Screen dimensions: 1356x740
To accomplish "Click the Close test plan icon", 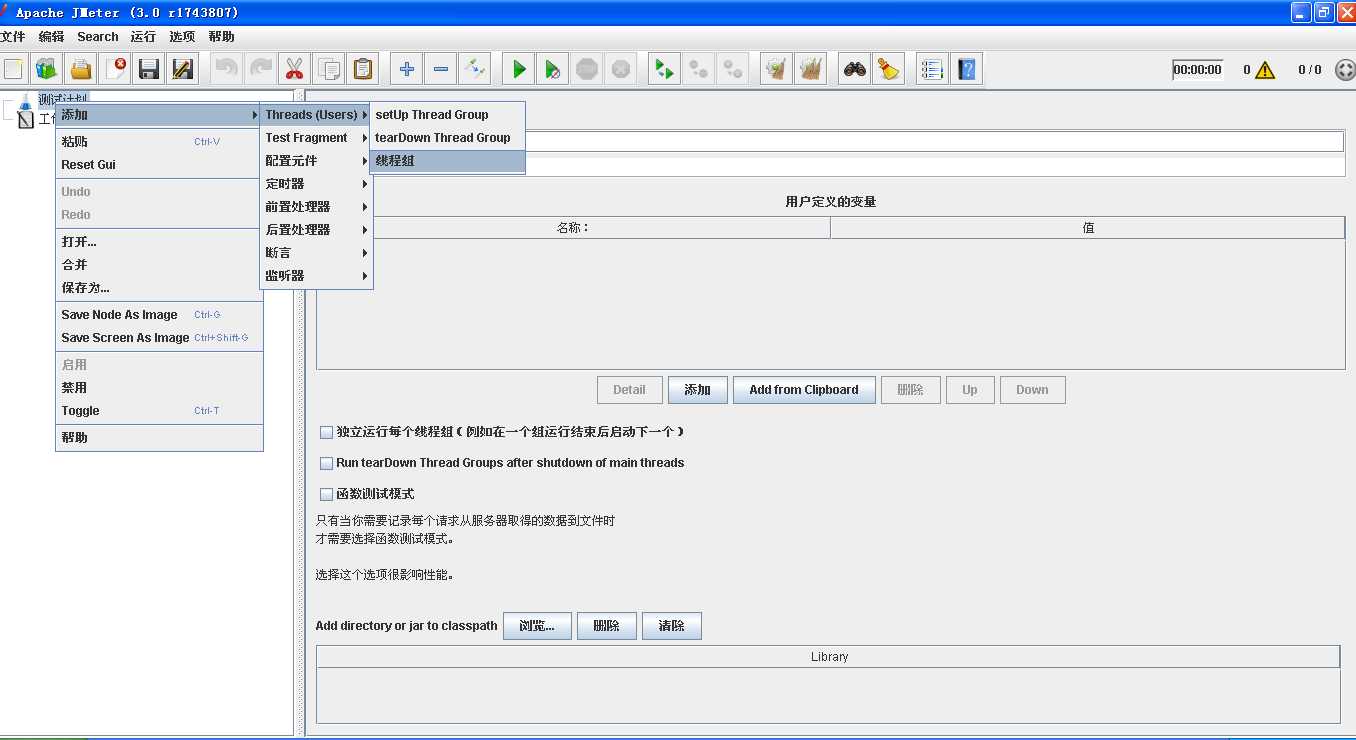I will click(x=115, y=69).
